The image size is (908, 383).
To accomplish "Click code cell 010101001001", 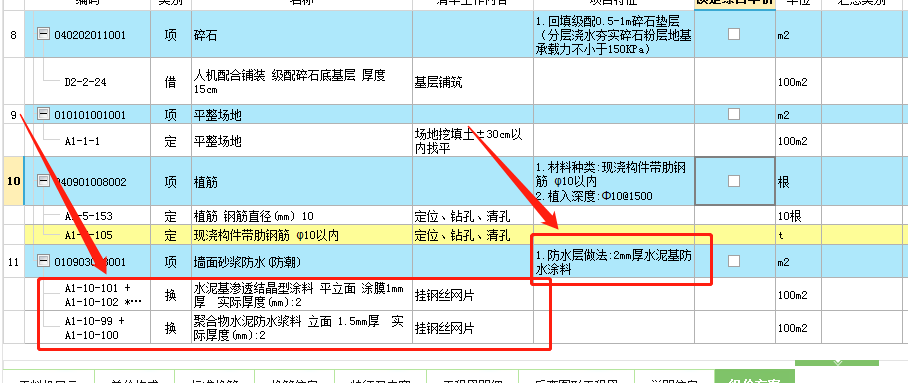I will pyautogui.click(x=90, y=115).
